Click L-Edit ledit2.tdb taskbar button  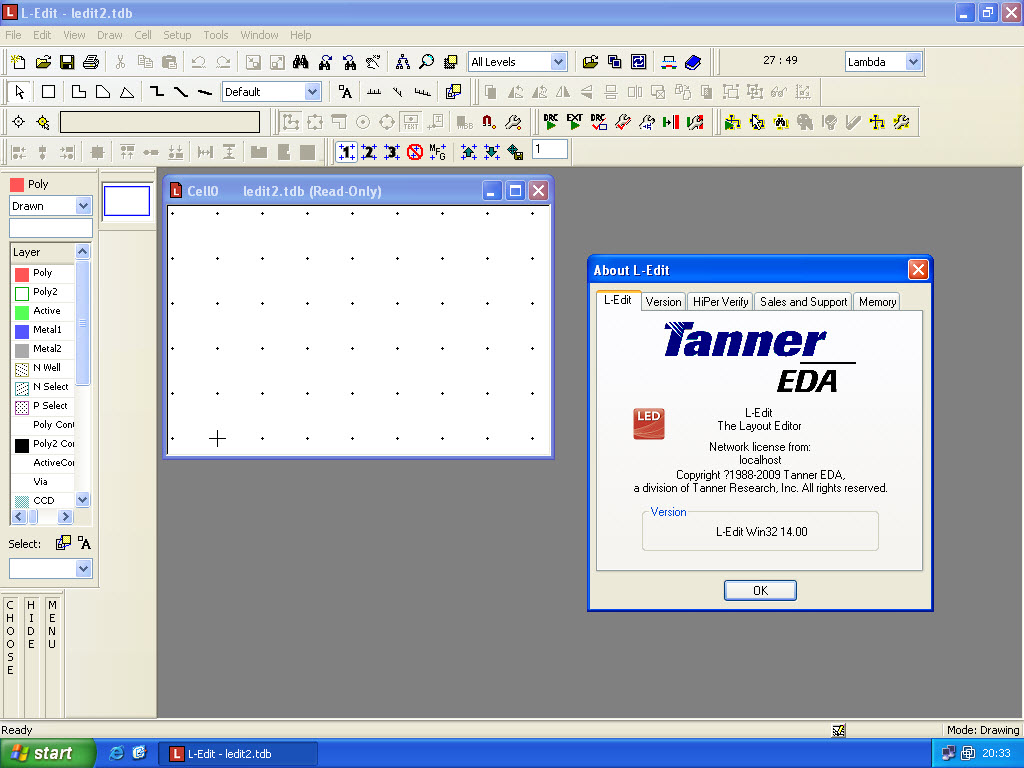238,754
